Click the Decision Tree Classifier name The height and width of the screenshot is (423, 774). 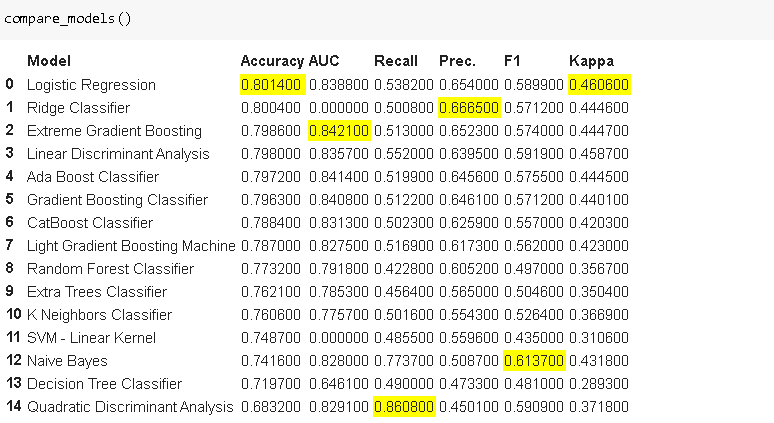105,384
